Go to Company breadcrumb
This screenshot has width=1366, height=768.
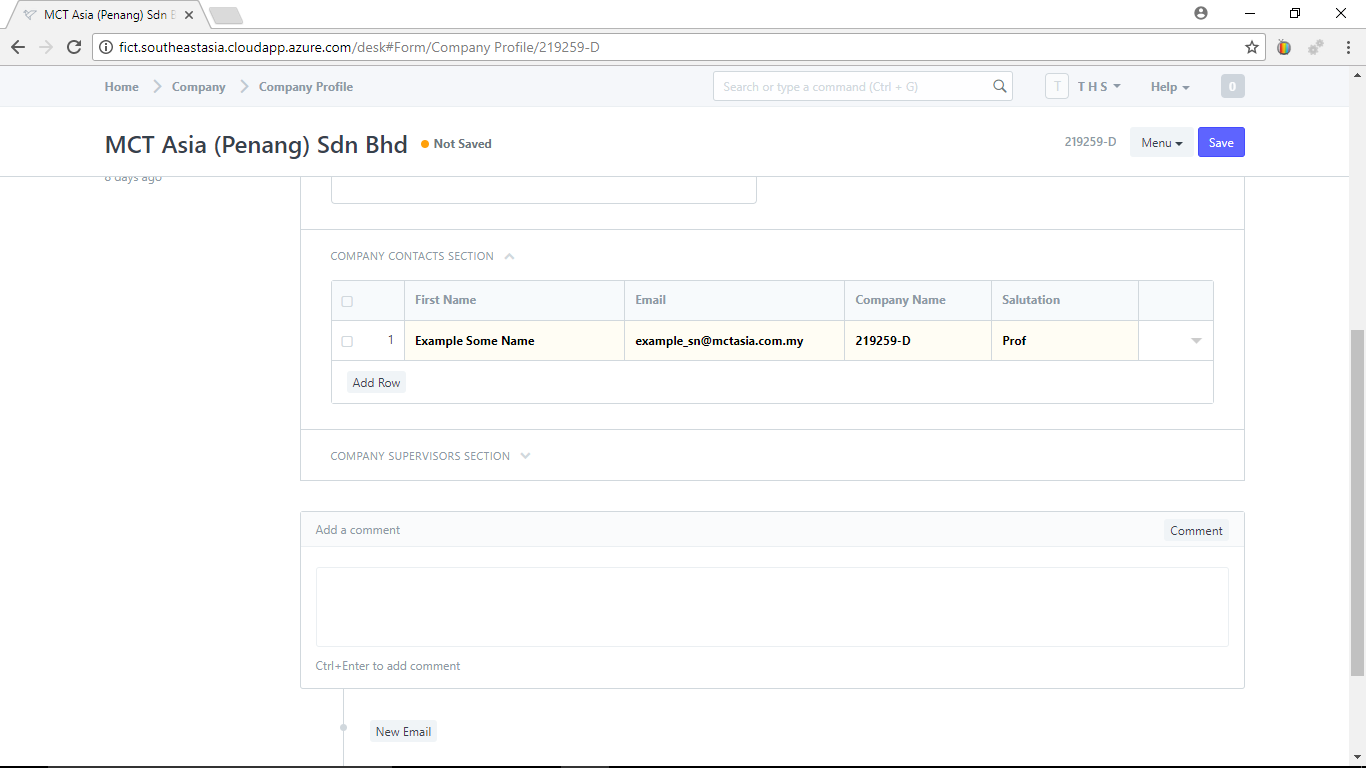click(199, 87)
